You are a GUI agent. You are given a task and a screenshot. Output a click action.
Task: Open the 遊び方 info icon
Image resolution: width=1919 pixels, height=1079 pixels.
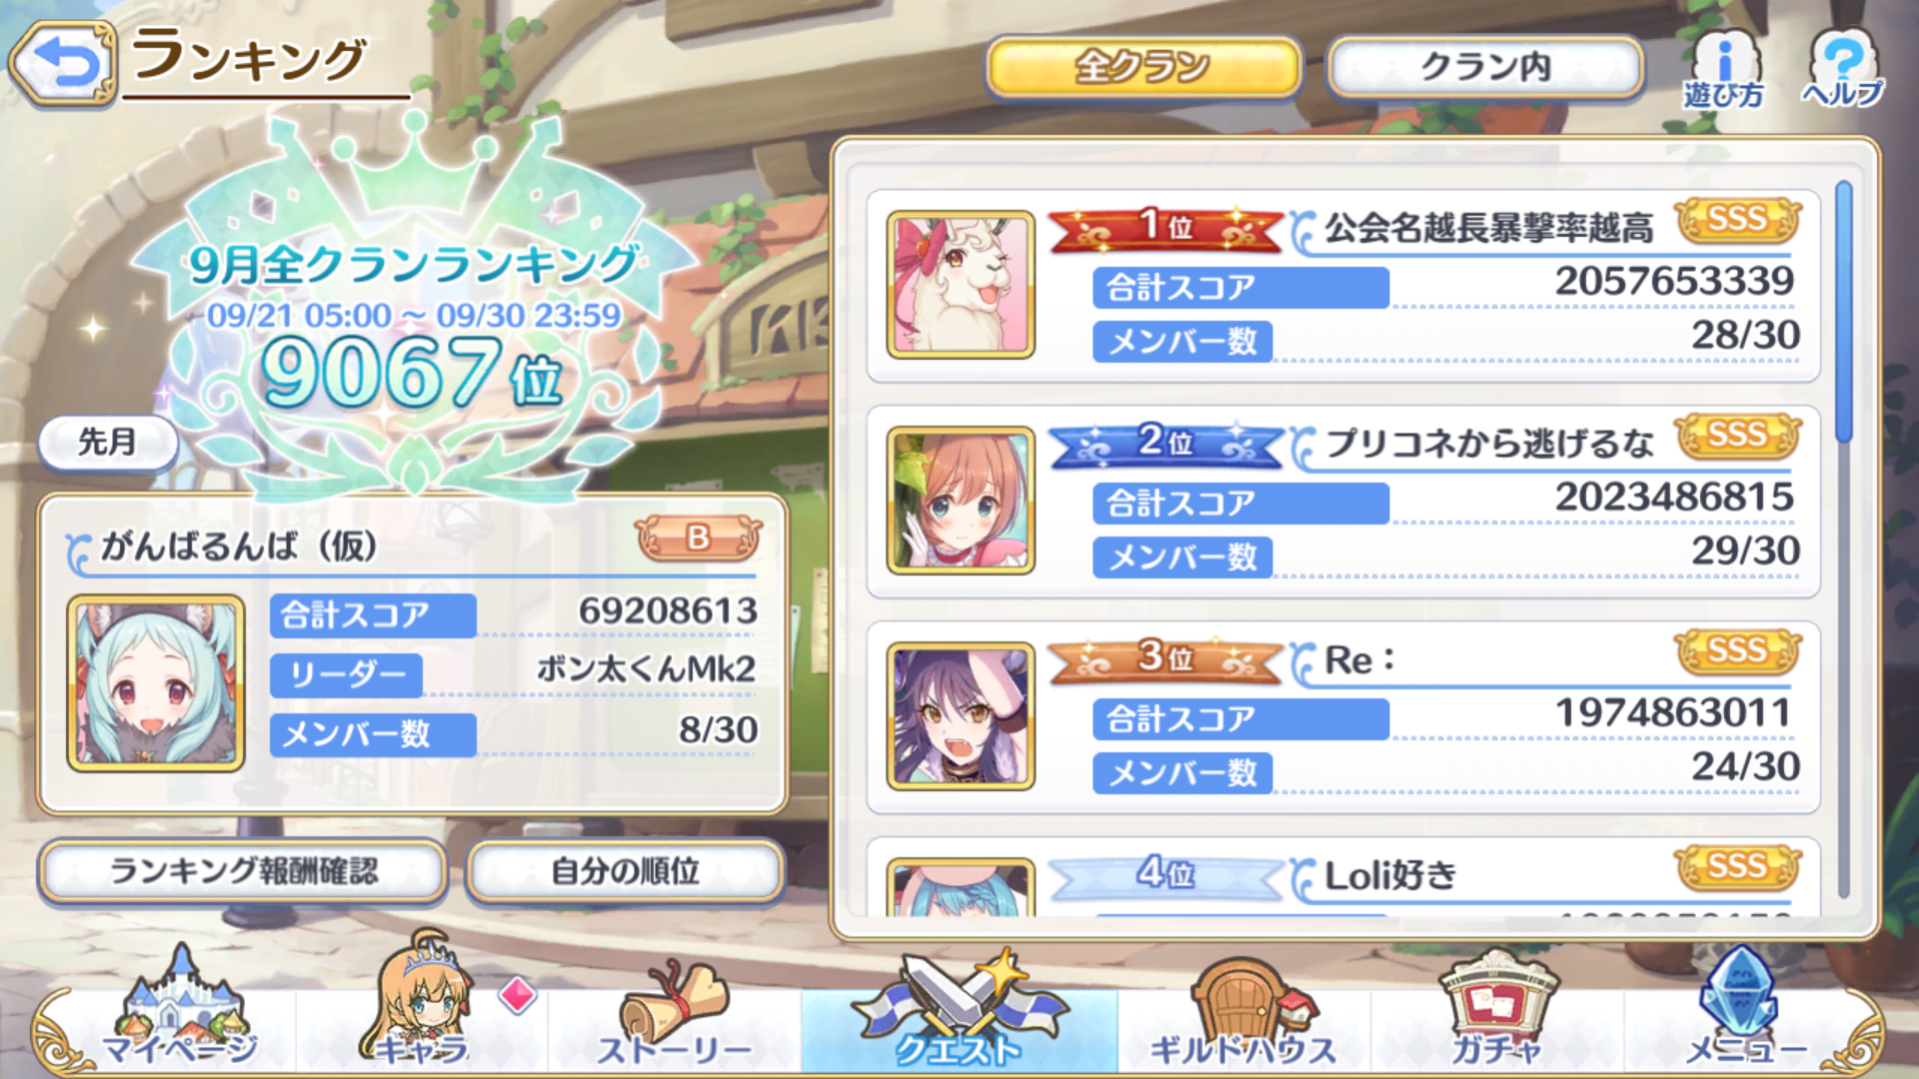(1723, 68)
